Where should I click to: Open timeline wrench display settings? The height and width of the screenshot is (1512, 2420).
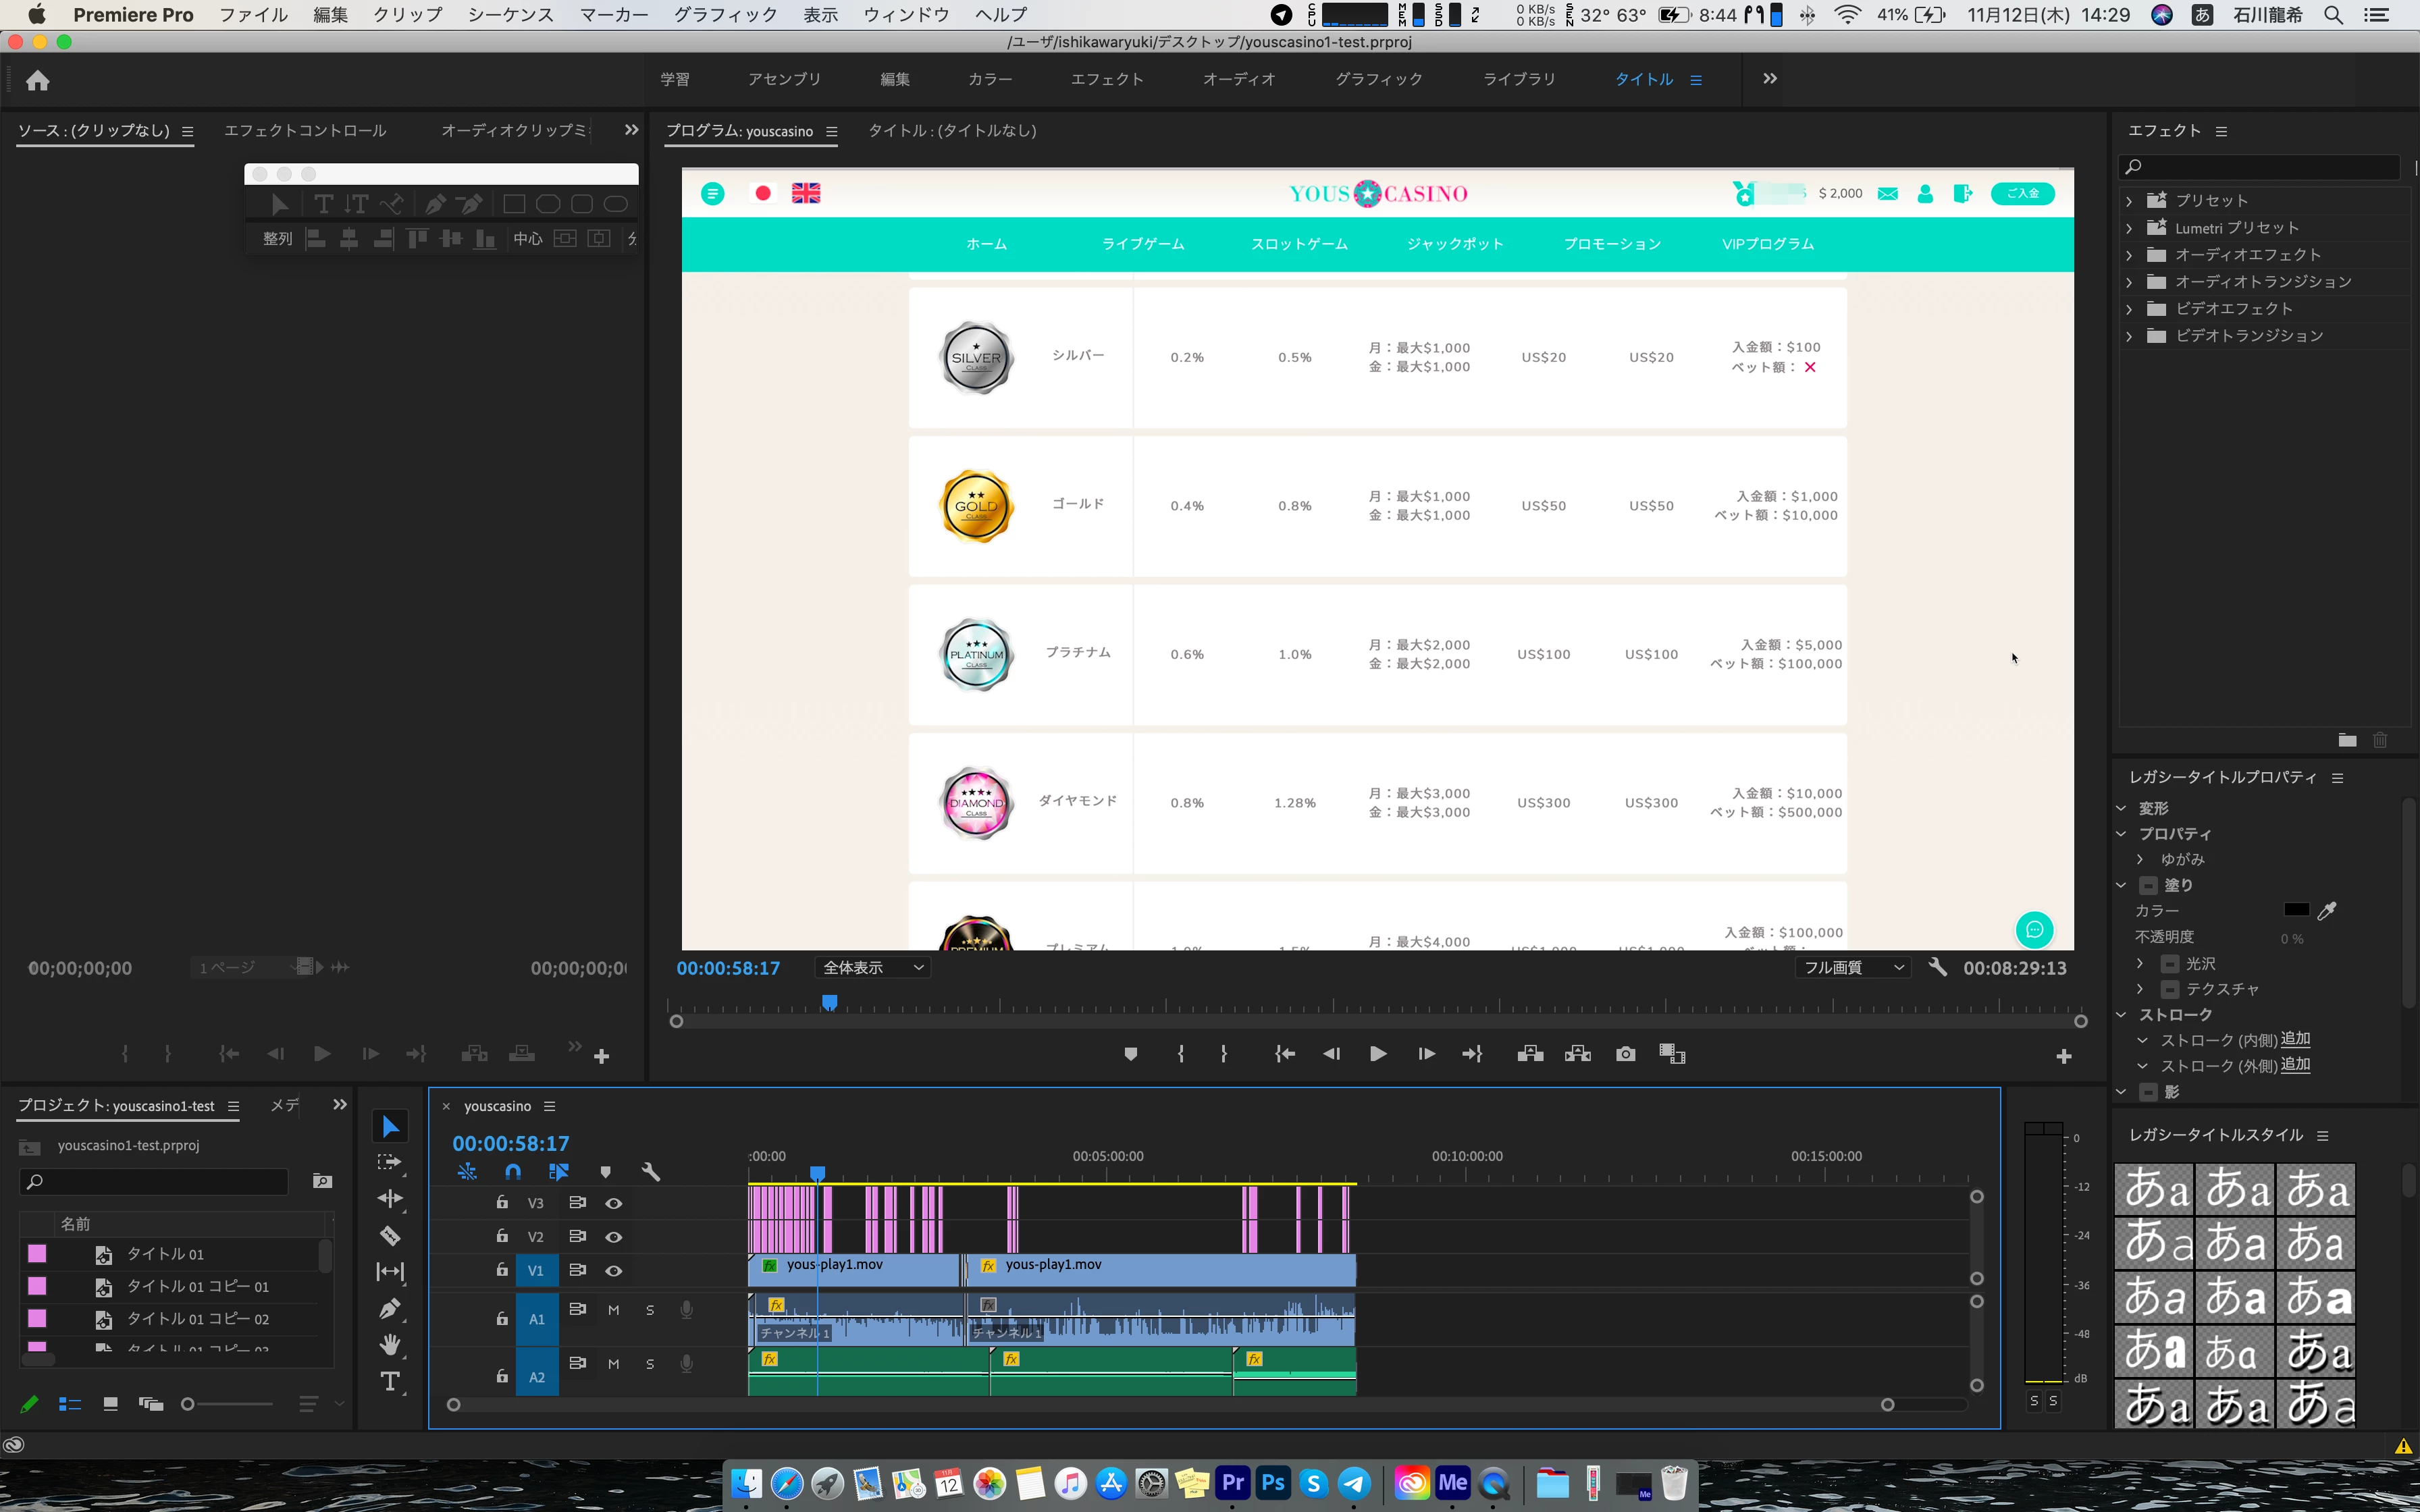650,1171
